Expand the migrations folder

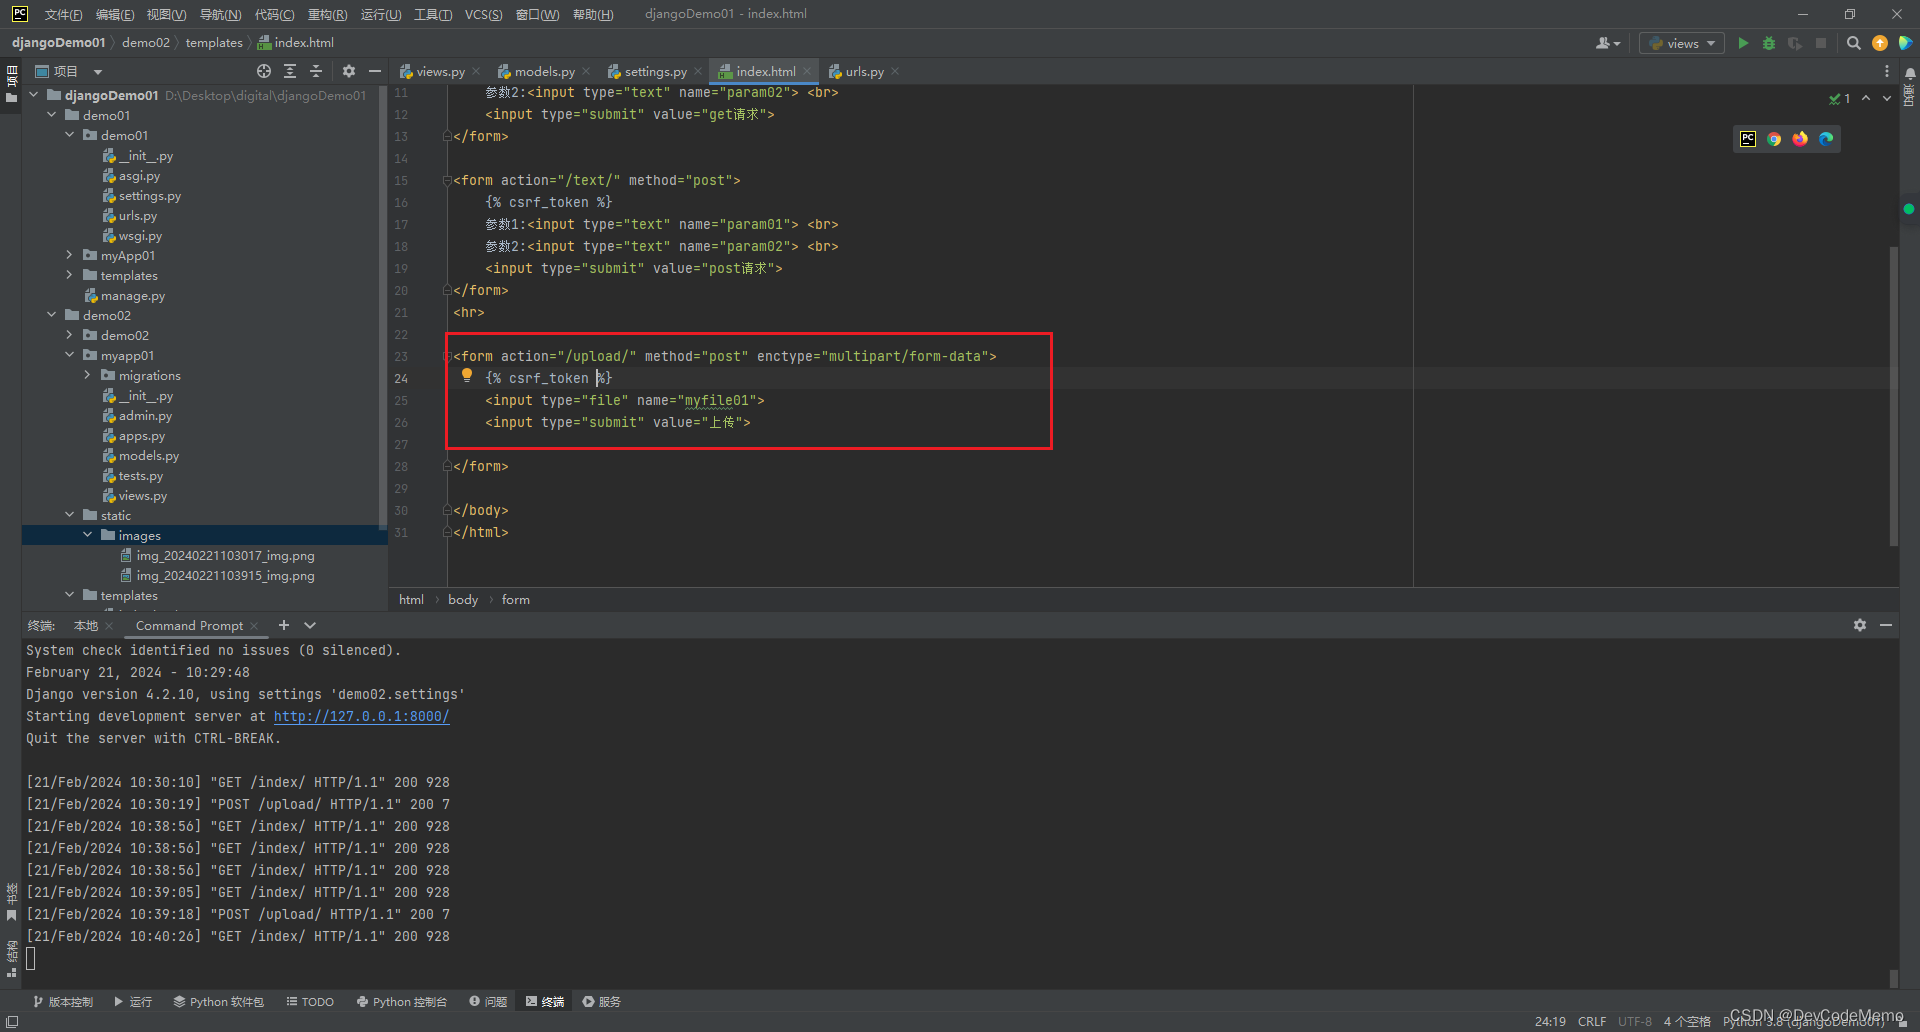87,375
